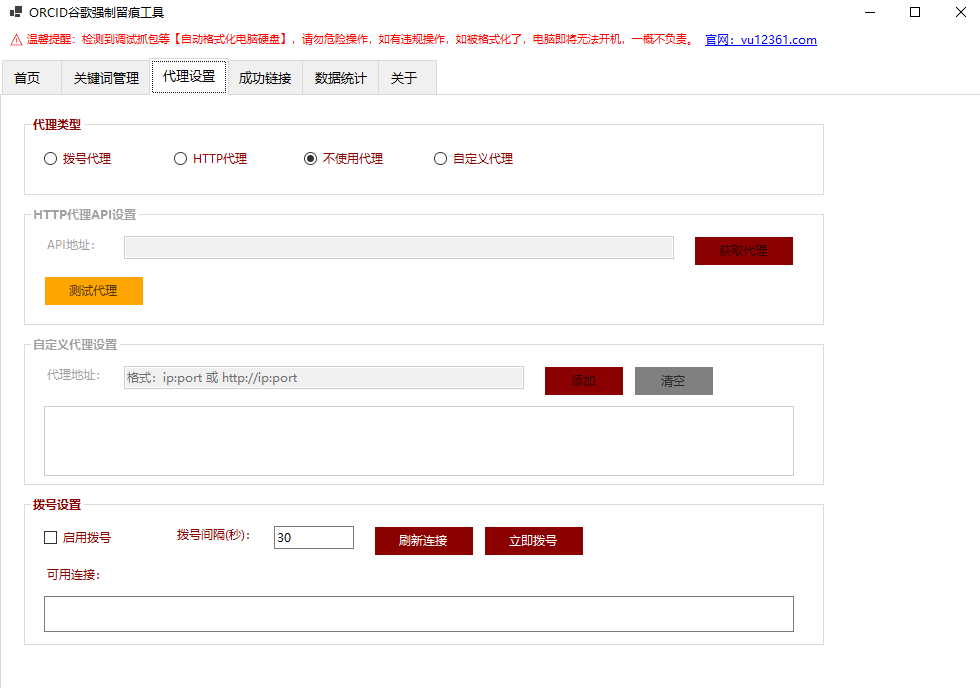
Task: Choose the HTTP代理 proxy type
Action: tap(181, 158)
